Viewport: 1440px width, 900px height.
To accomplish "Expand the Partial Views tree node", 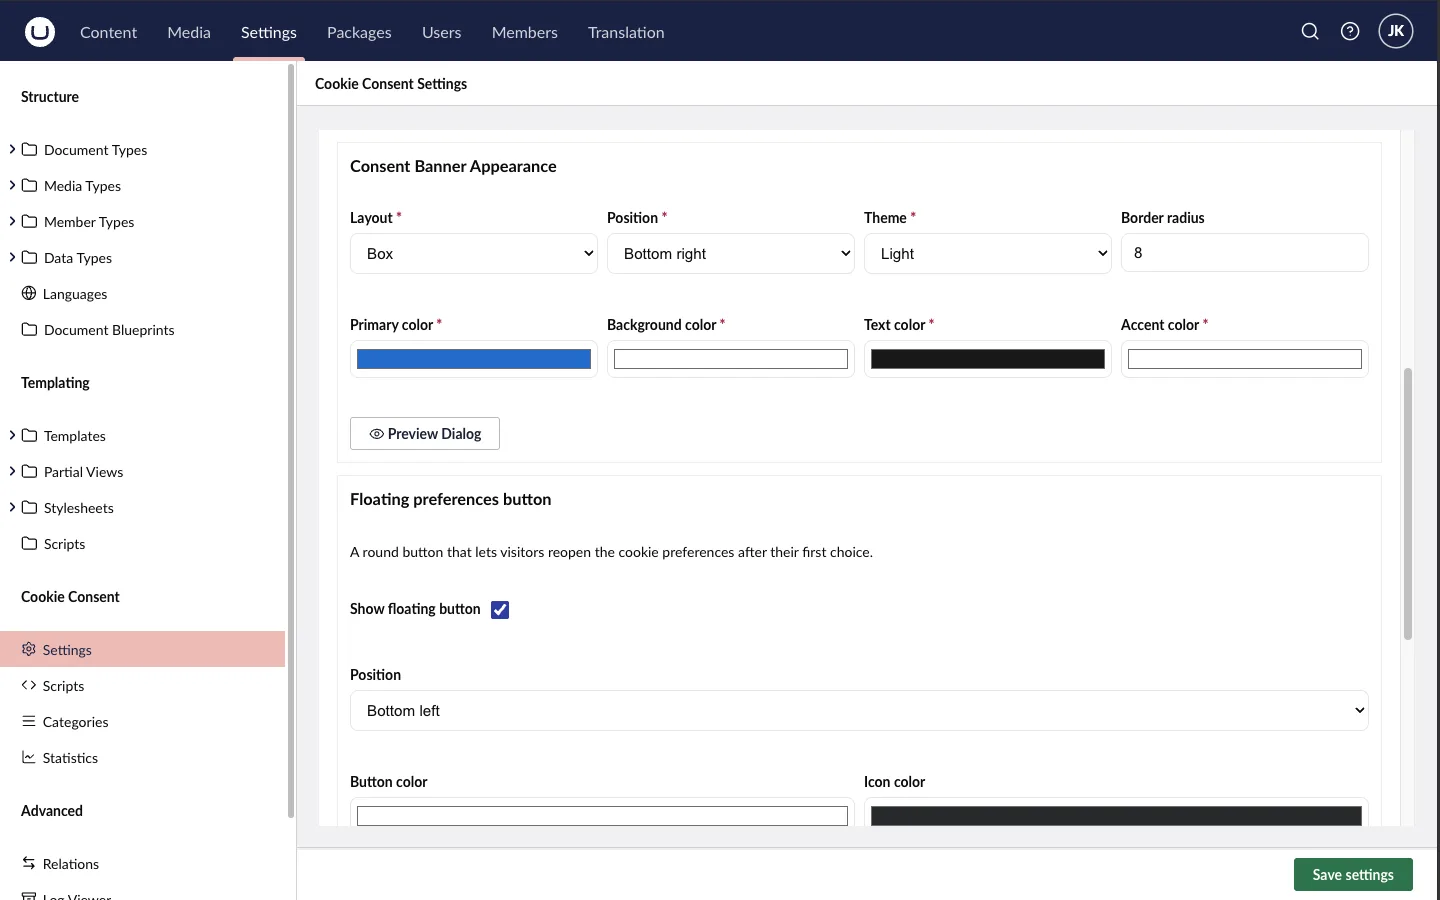I will click(12, 471).
